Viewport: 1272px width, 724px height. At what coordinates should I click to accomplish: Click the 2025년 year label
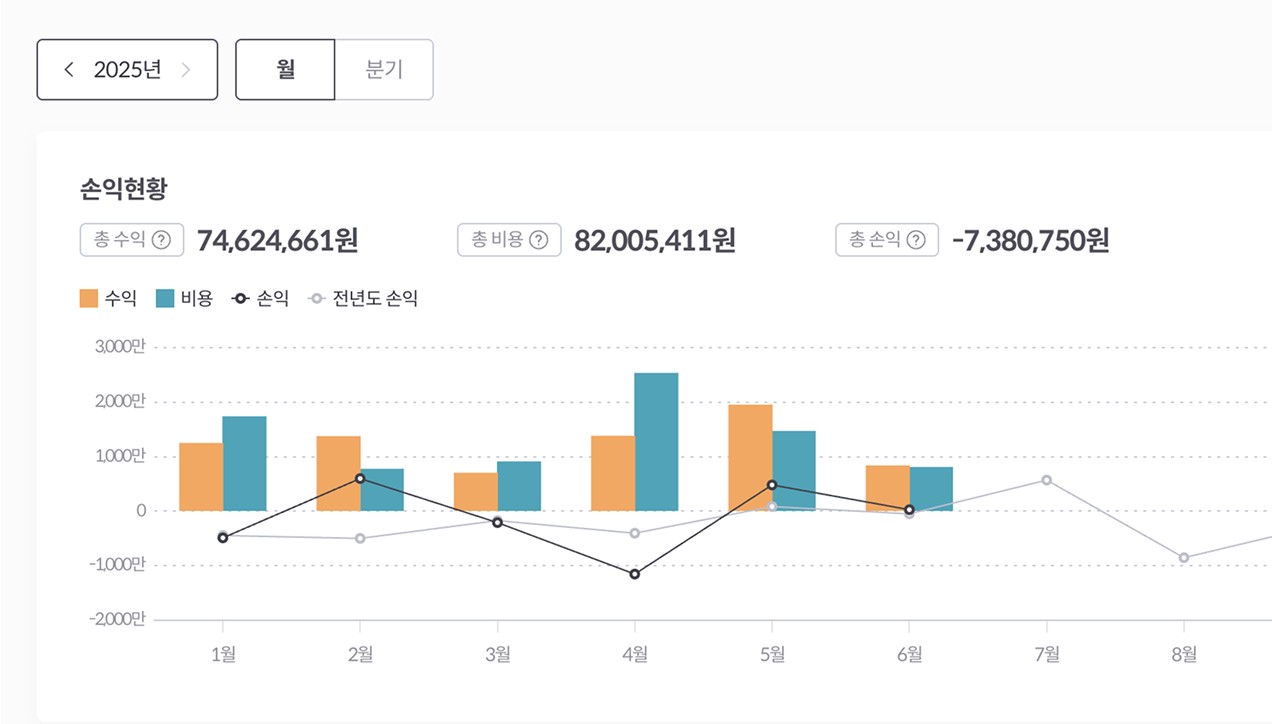[x=127, y=70]
